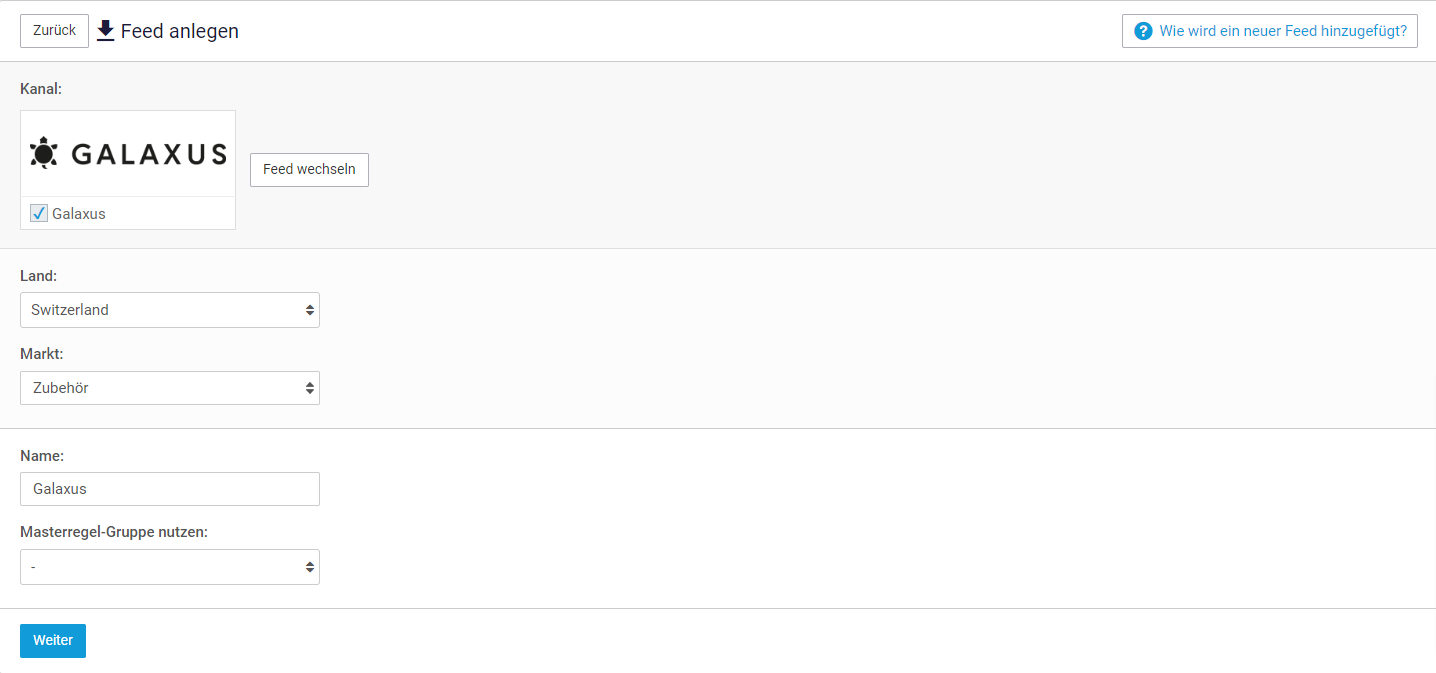Click the Masterregel-Gruppe nutzen label
Image resolution: width=1436 pixels, height=673 pixels.
click(114, 532)
